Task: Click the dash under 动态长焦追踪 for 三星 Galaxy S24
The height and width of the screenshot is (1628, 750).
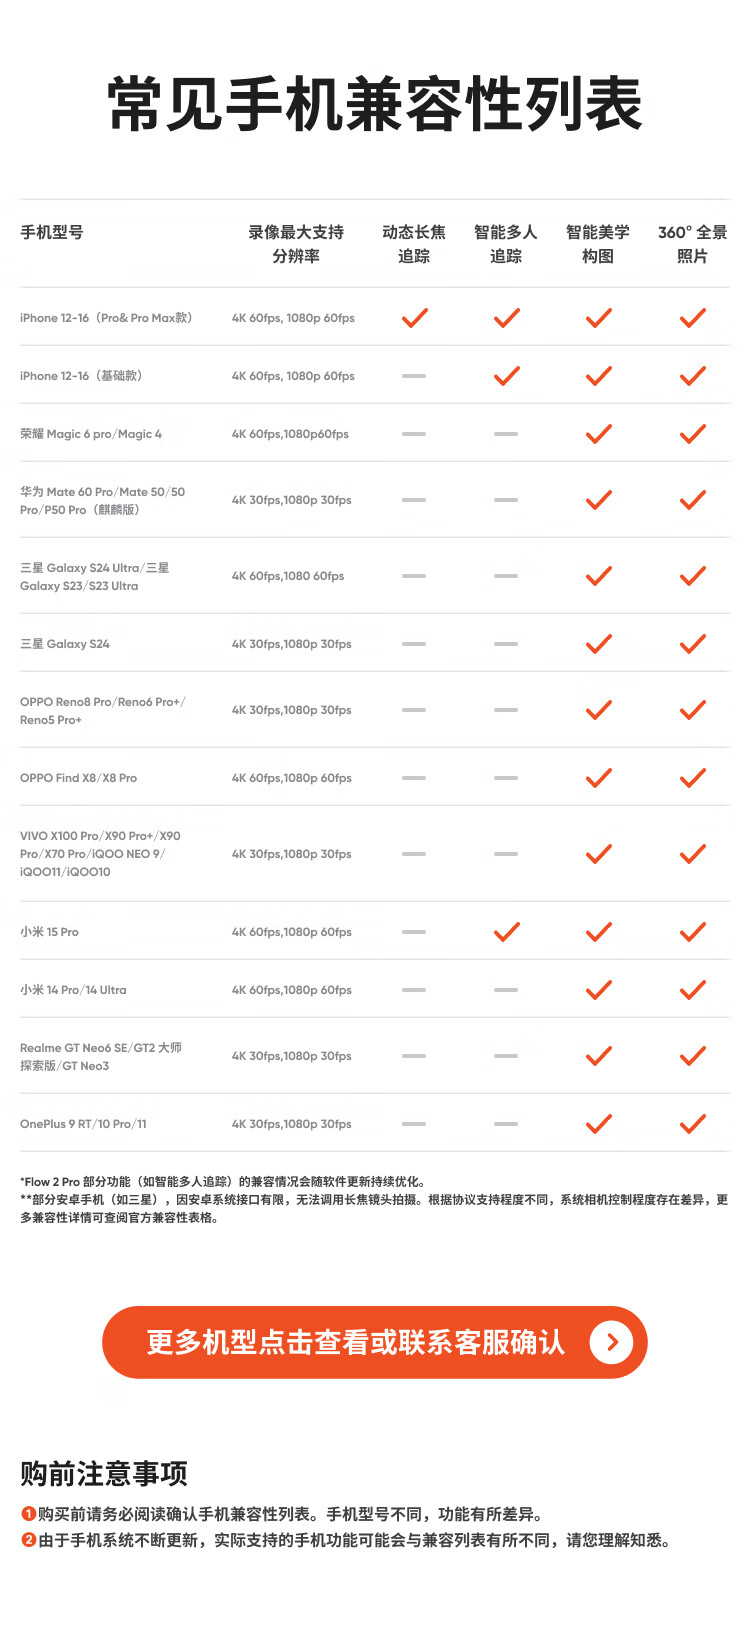Action: click(414, 644)
